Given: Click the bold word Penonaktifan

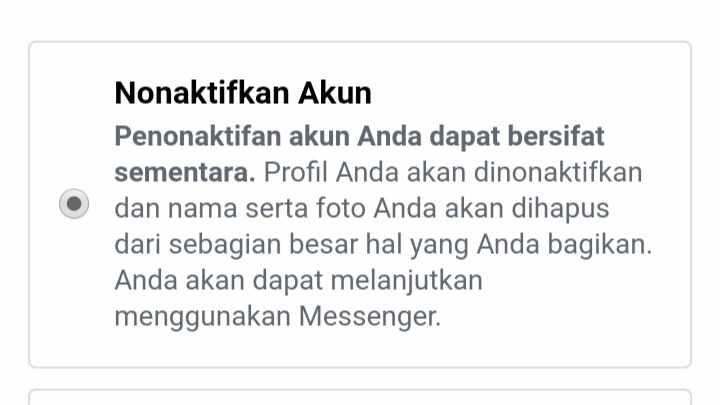Looking at the screenshot, I should [x=197, y=136].
